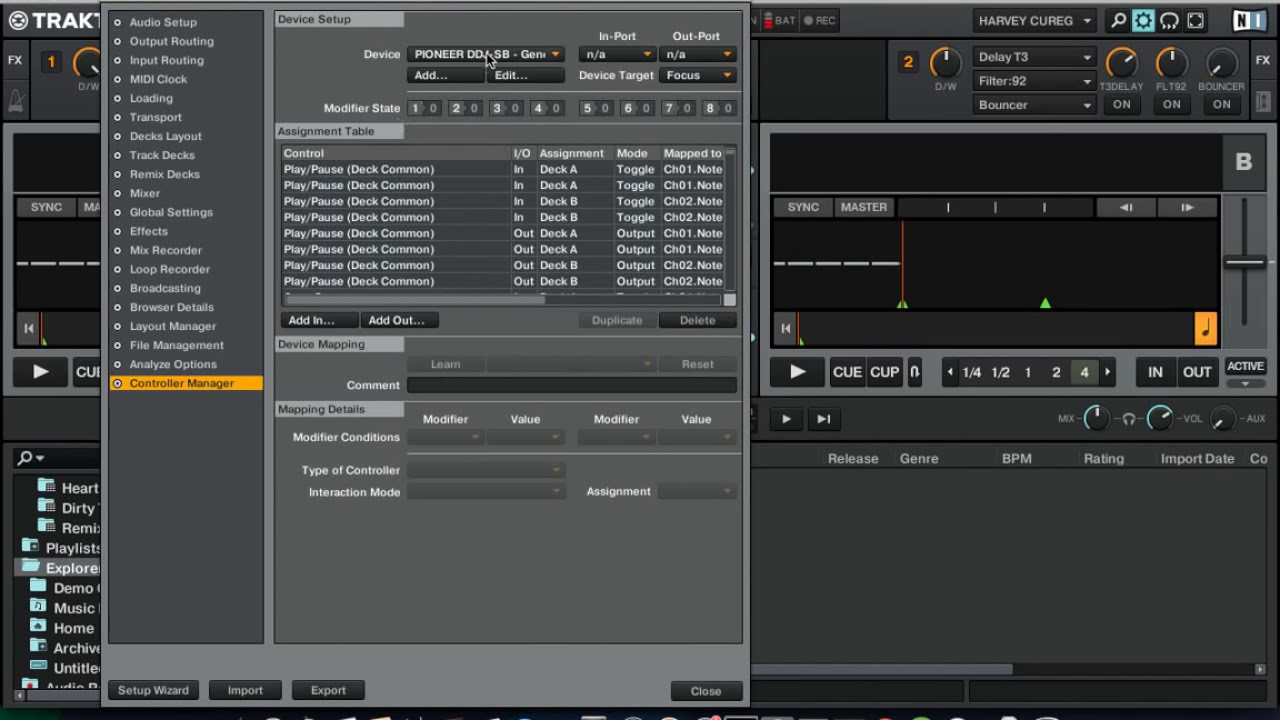Viewport: 1280px width, 720px height.
Task: Select Audio Setup preferences section
Action: pos(162,22)
